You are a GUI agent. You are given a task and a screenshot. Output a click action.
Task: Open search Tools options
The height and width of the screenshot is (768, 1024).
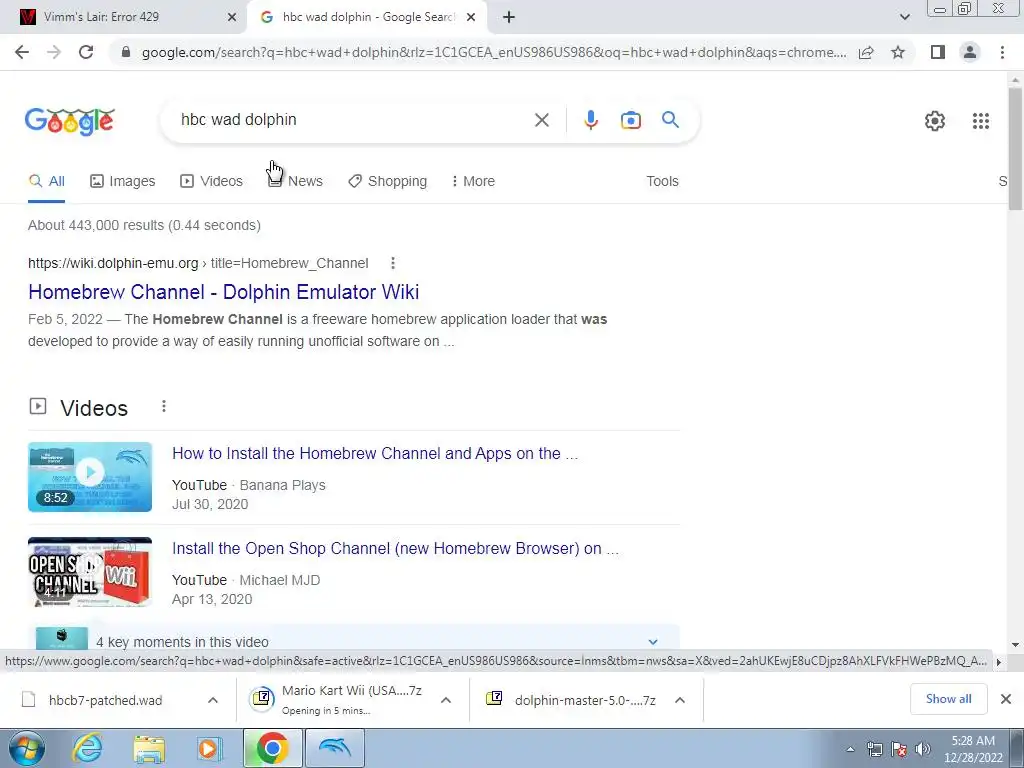pos(662,182)
